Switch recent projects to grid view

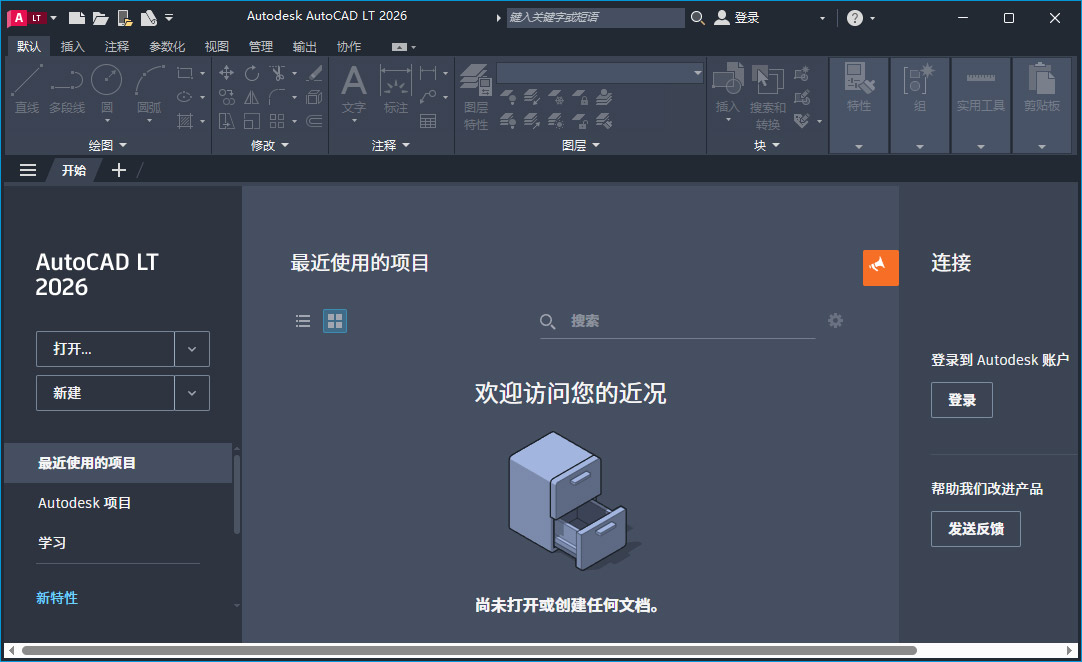pos(335,321)
